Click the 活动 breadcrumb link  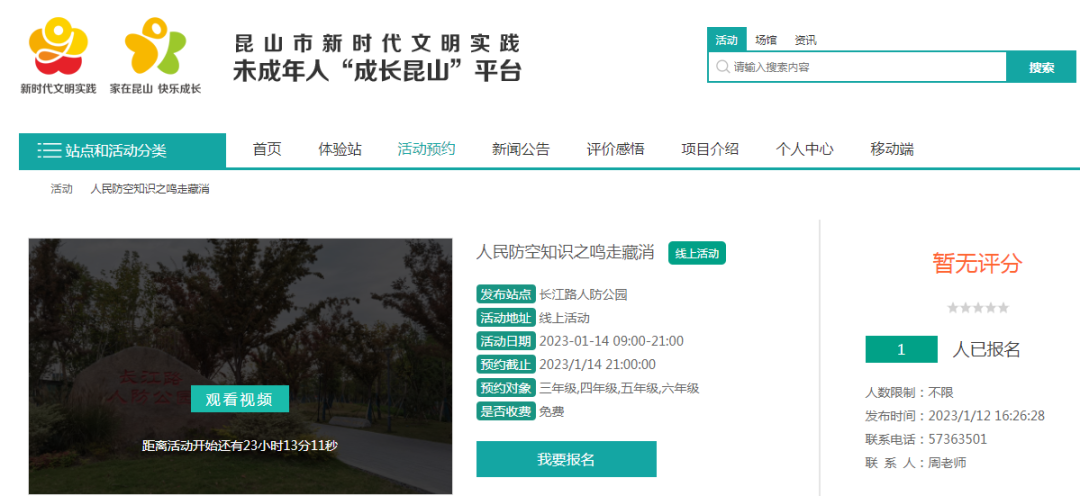[62, 188]
